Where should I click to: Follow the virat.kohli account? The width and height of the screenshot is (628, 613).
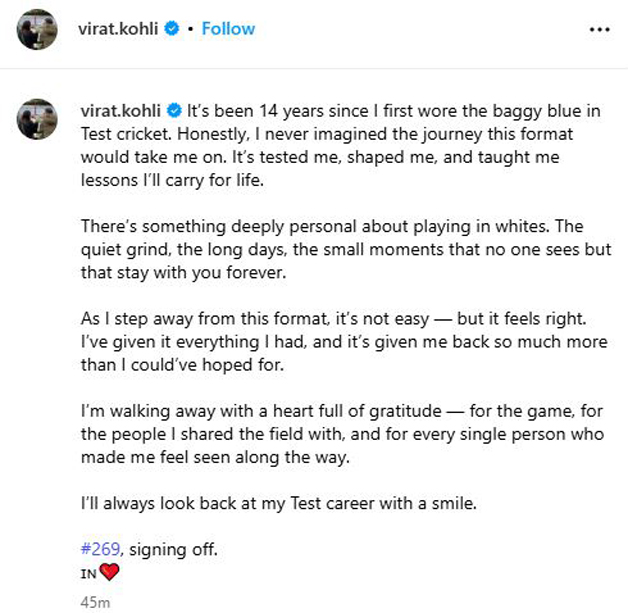[228, 29]
